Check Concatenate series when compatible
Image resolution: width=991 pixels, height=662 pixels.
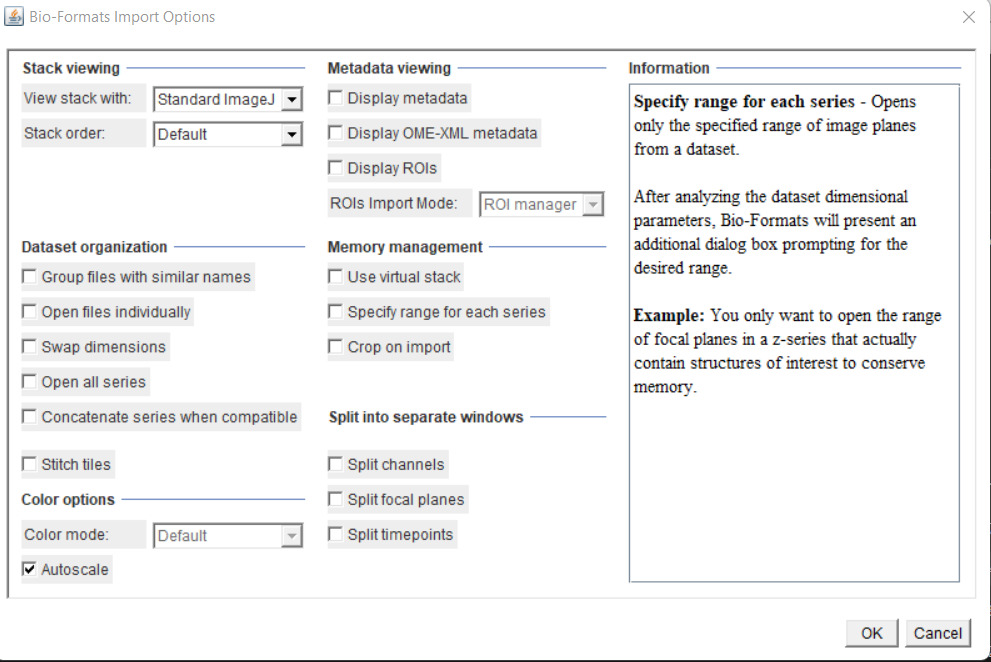click(x=30, y=417)
